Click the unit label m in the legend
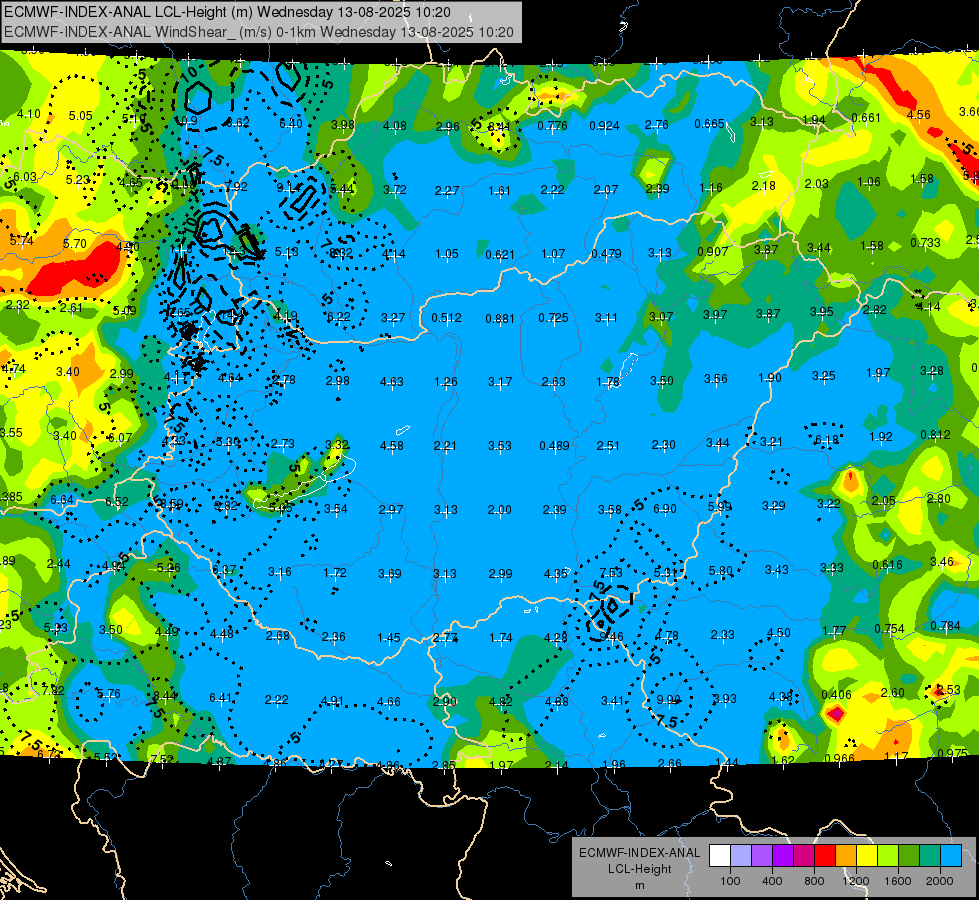 [639, 885]
